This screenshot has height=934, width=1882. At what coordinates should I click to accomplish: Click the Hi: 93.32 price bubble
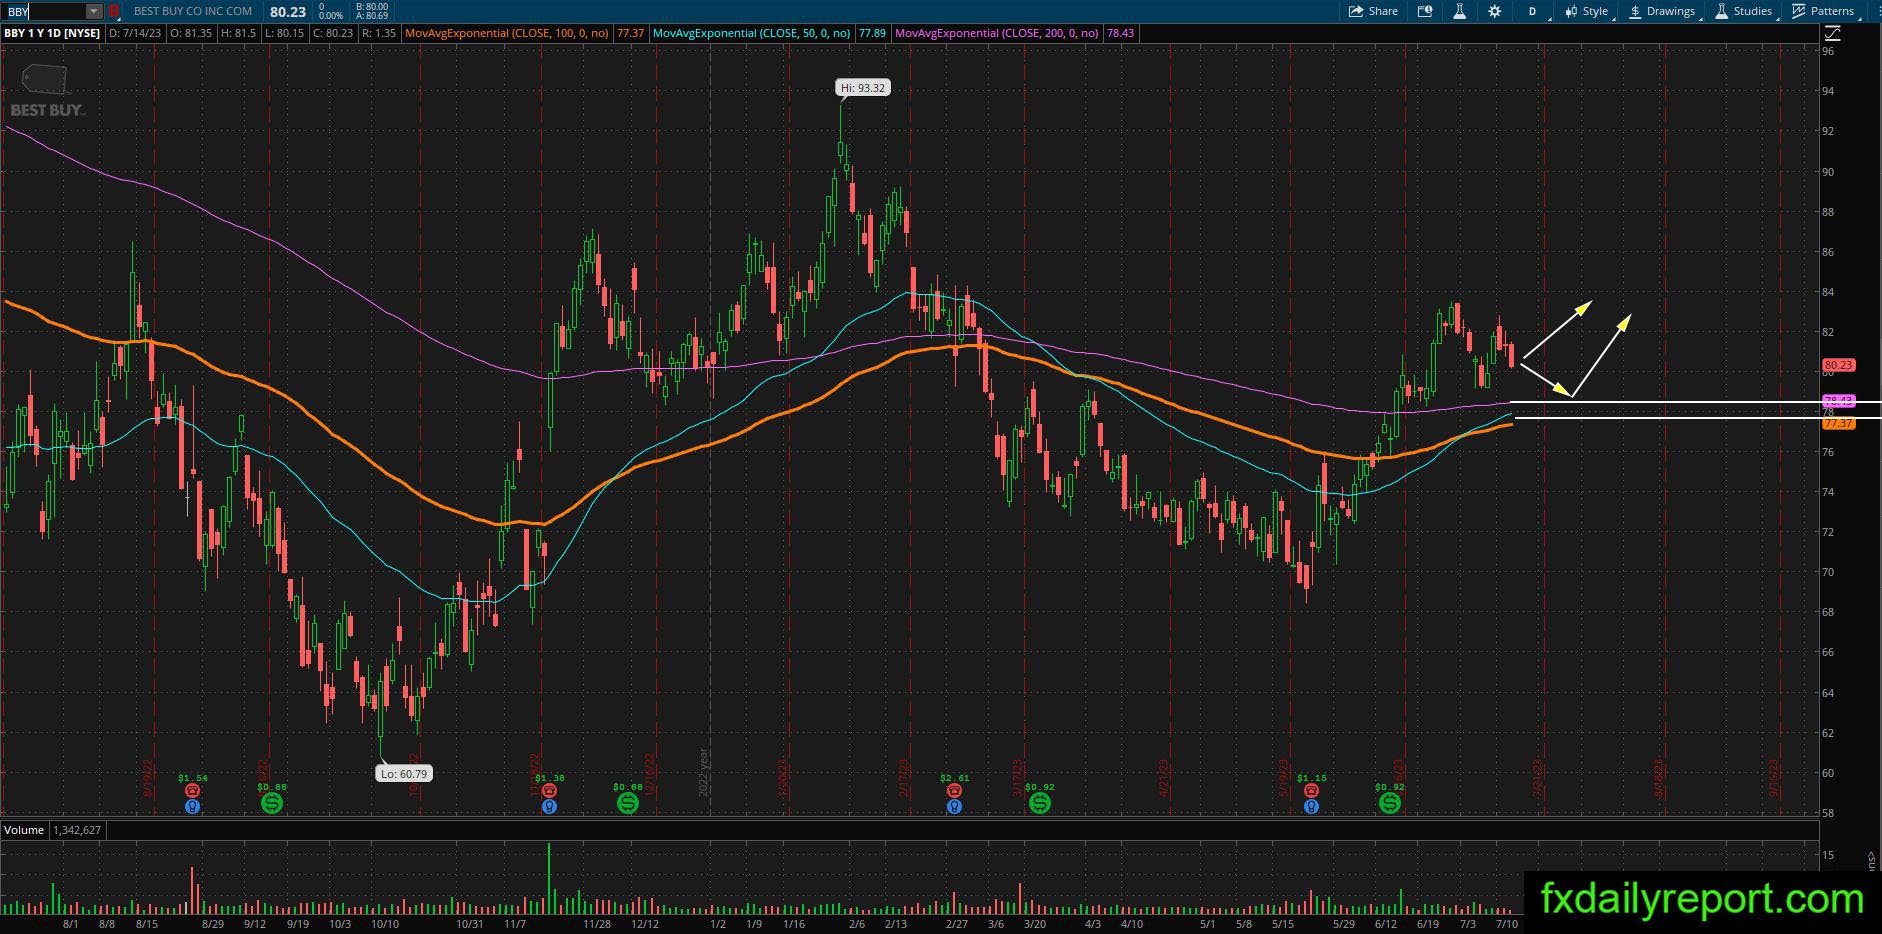tap(863, 88)
